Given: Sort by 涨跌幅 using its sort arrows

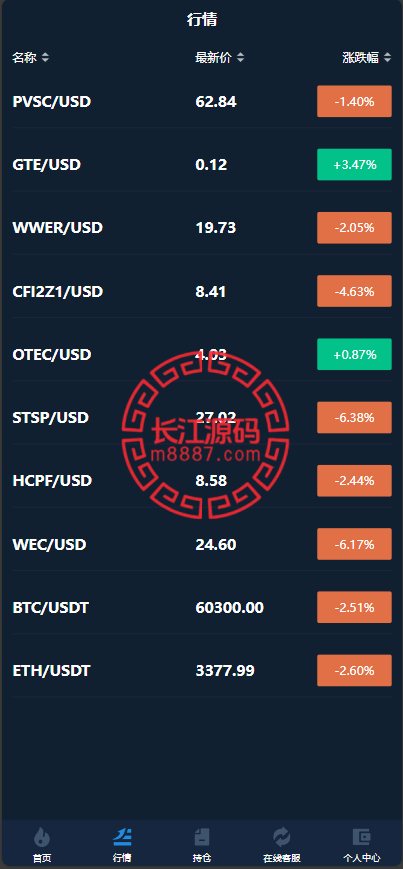Looking at the screenshot, I should tap(387, 58).
